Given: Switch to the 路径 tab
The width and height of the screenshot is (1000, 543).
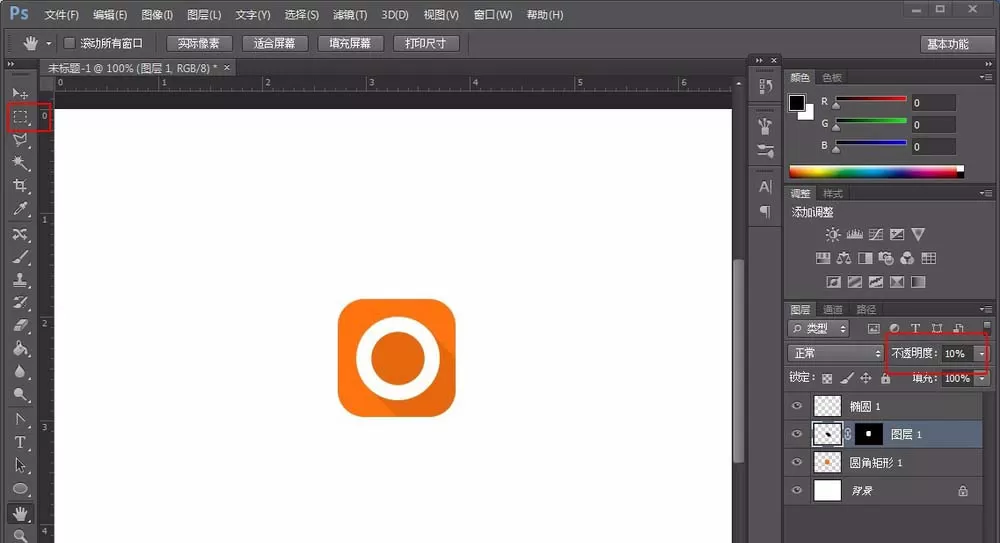Looking at the screenshot, I should [x=866, y=309].
